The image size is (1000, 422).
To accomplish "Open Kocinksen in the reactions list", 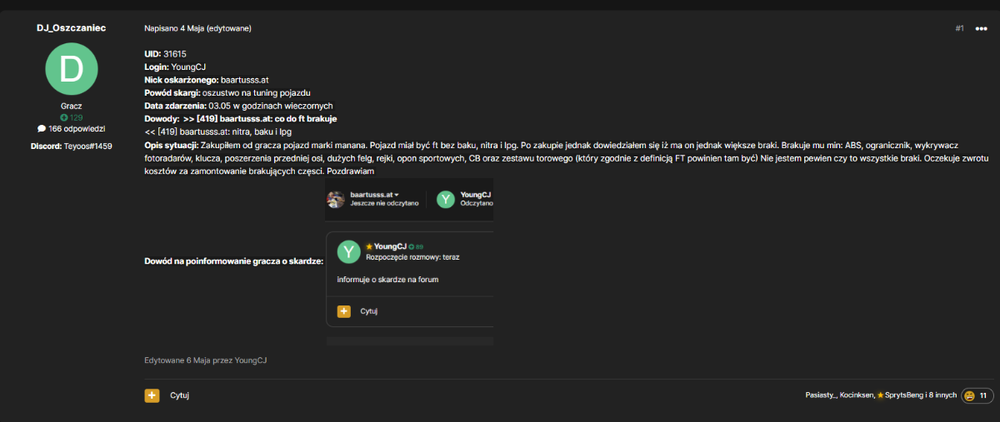I will (x=857, y=395).
